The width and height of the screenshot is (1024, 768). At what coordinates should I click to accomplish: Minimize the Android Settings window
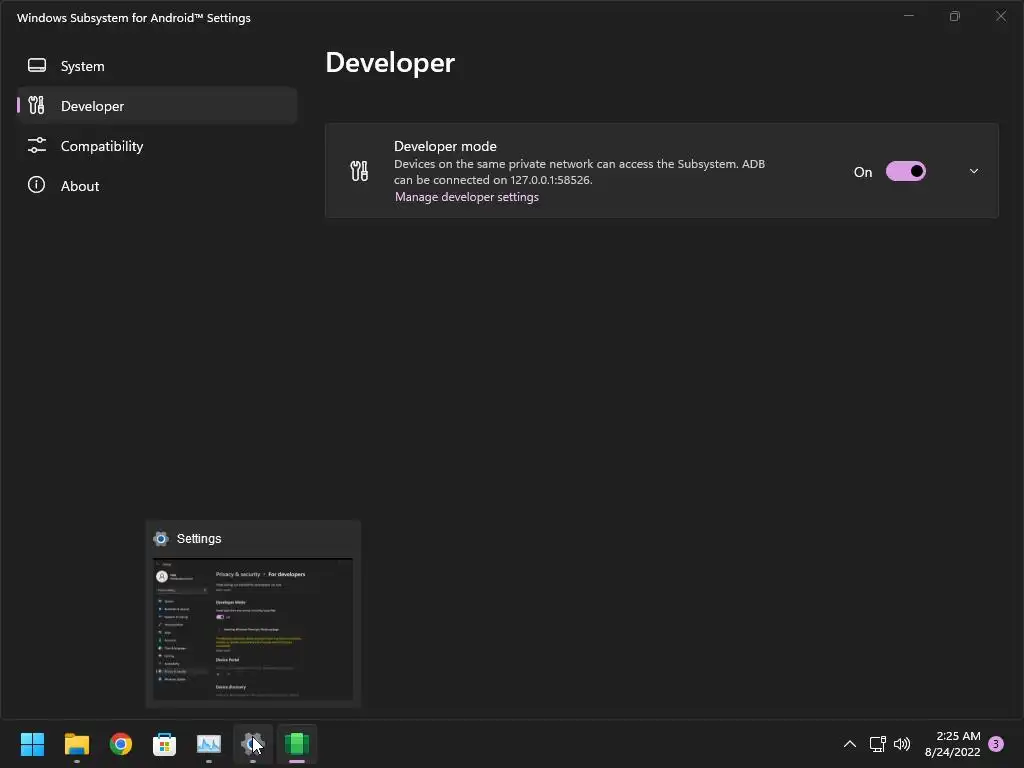coord(908,16)
